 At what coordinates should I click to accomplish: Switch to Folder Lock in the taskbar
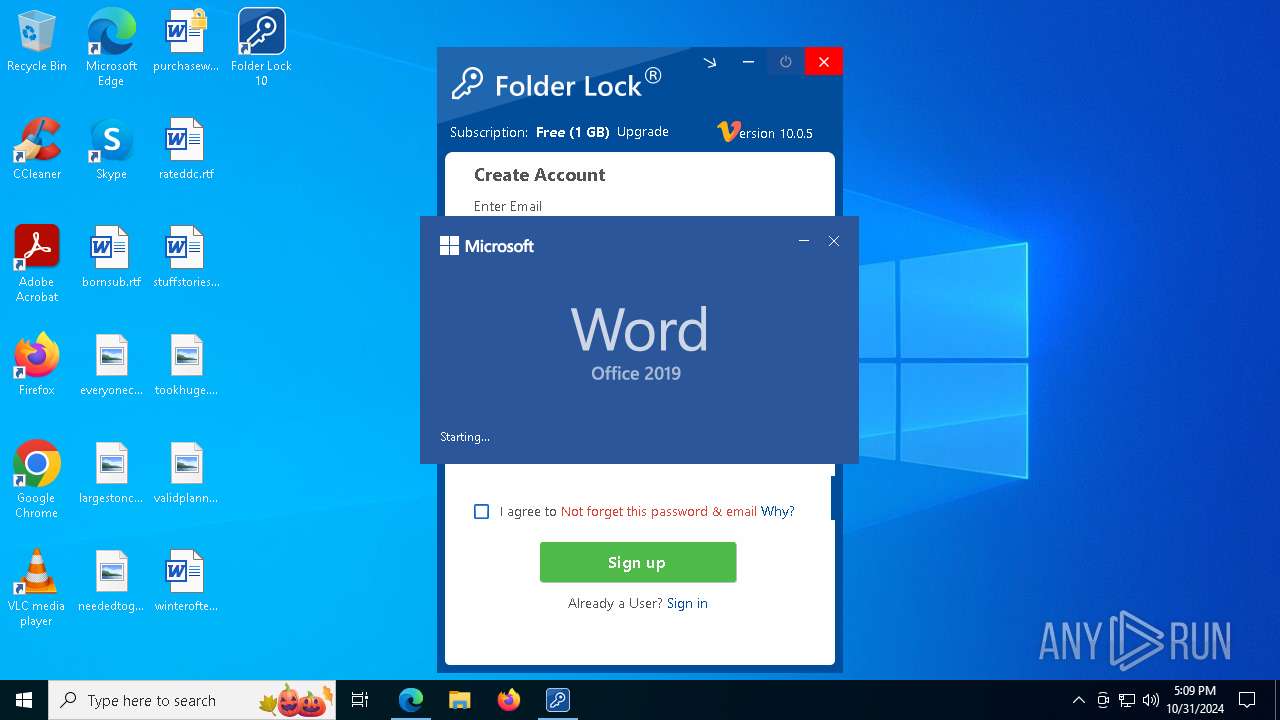[x=558, y=700]
